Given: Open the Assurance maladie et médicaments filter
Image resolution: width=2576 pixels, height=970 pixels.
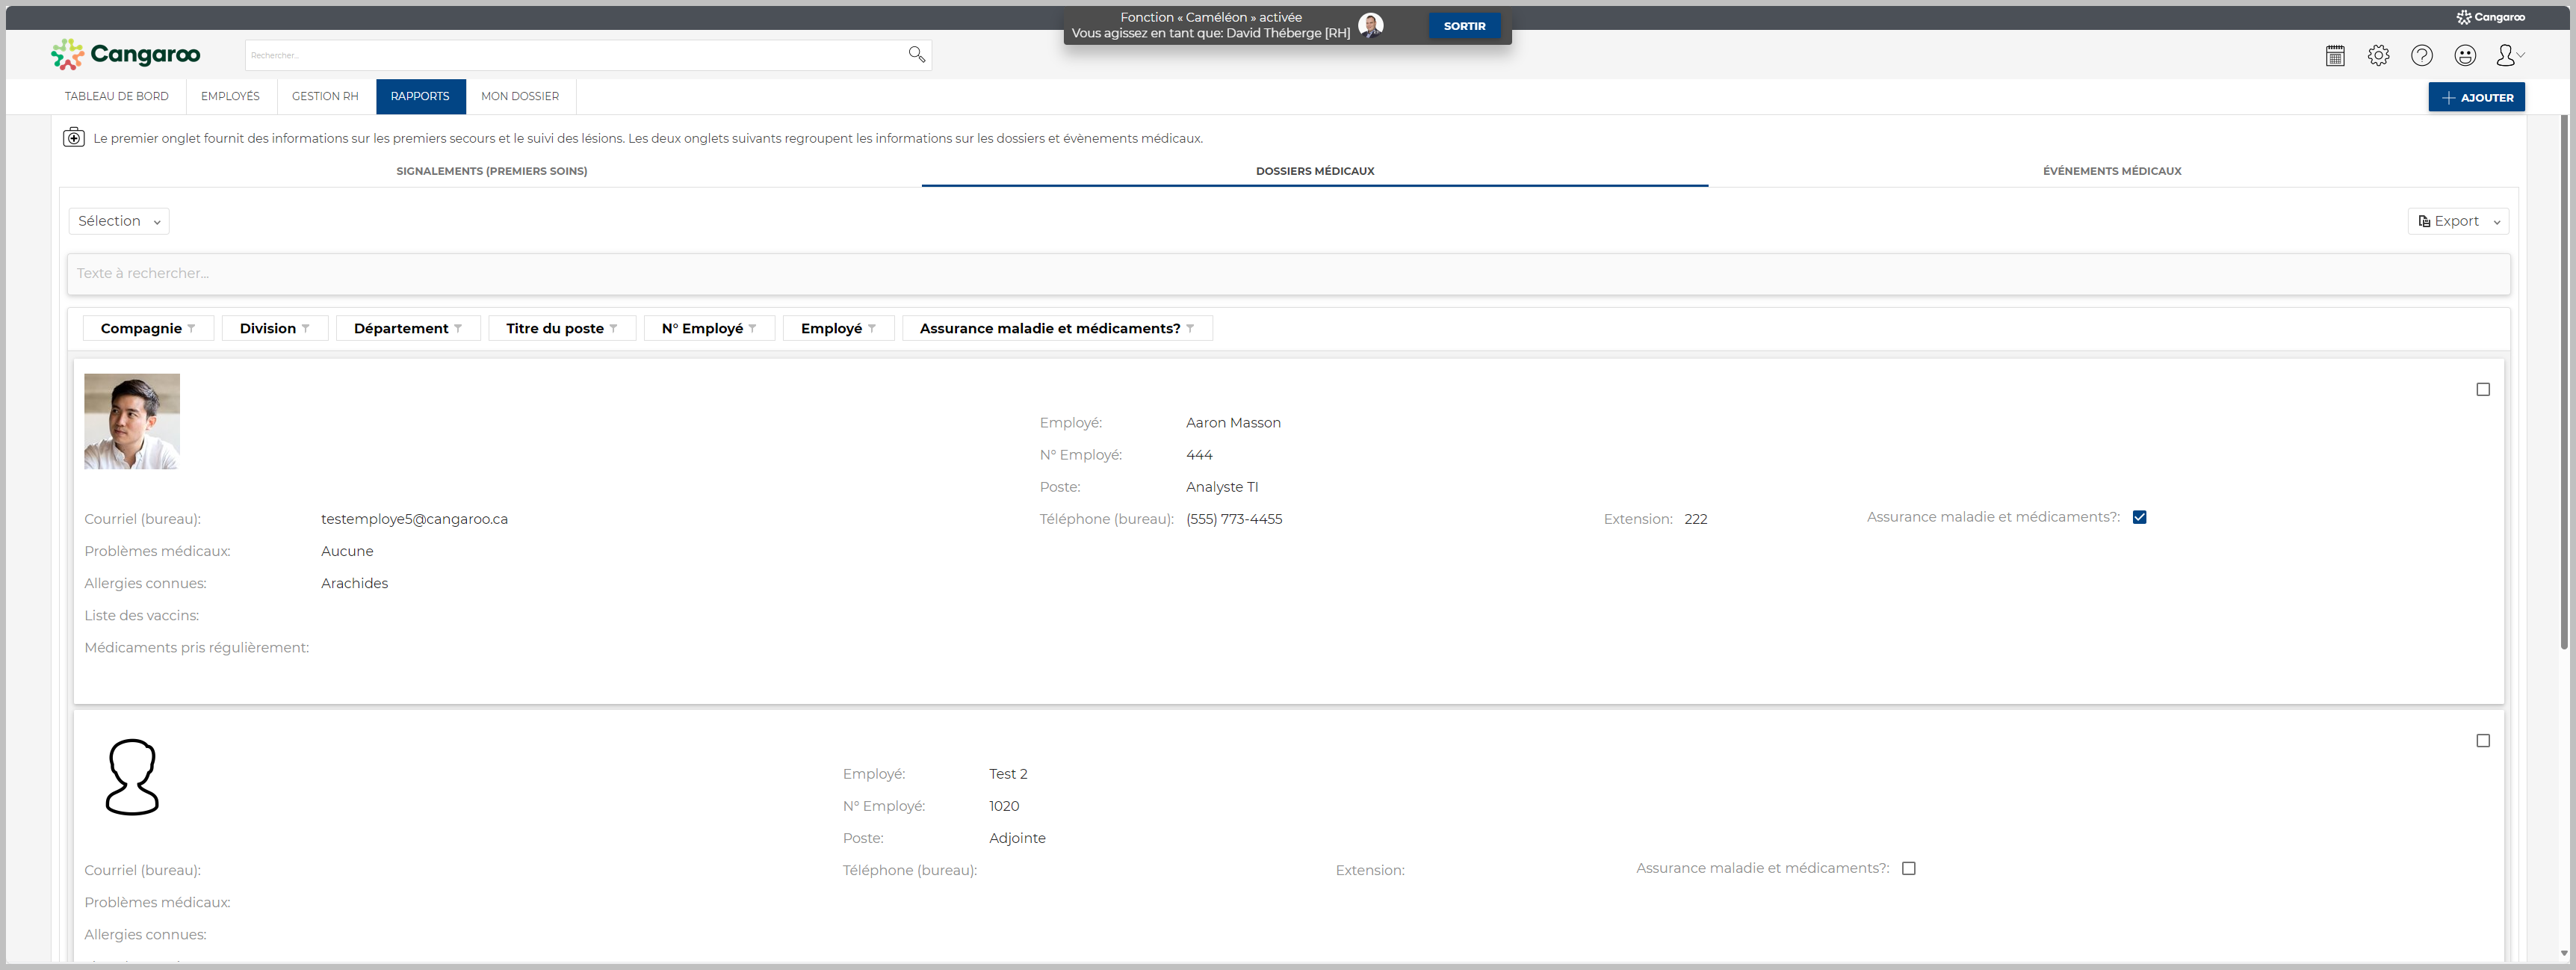Looking at the screenshot, I should (1190, 329).
